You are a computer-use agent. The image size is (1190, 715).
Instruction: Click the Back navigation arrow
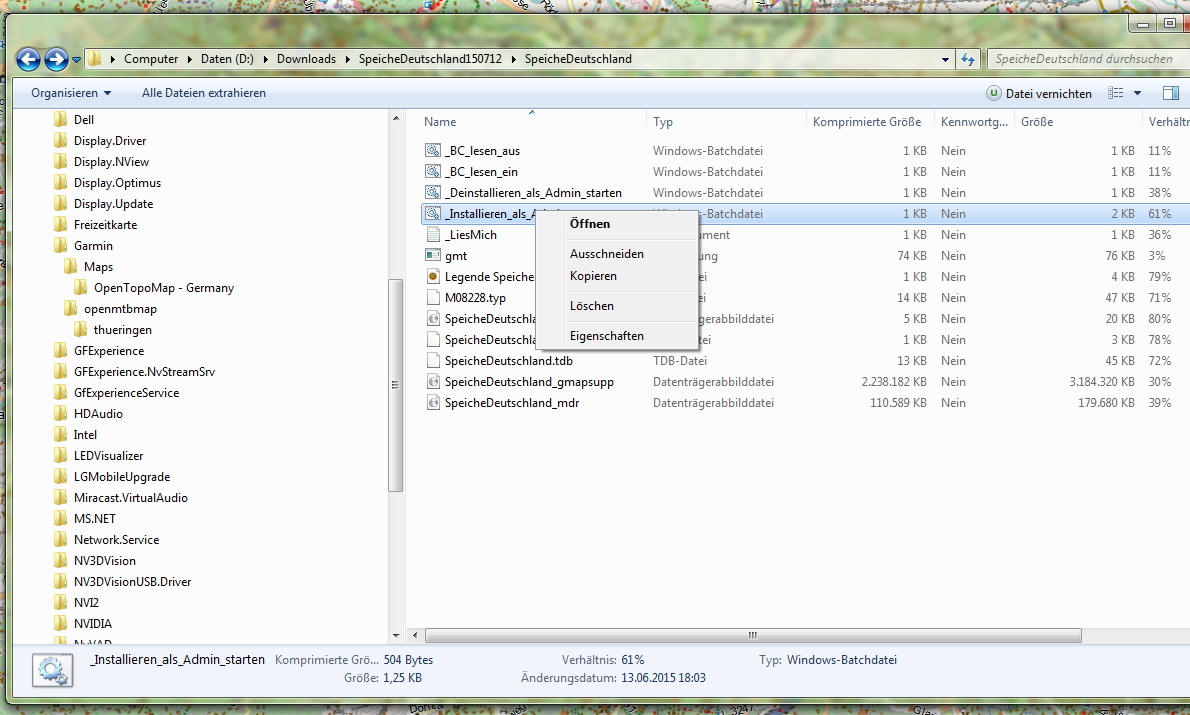pyautogui.click(x=29, y=59)
